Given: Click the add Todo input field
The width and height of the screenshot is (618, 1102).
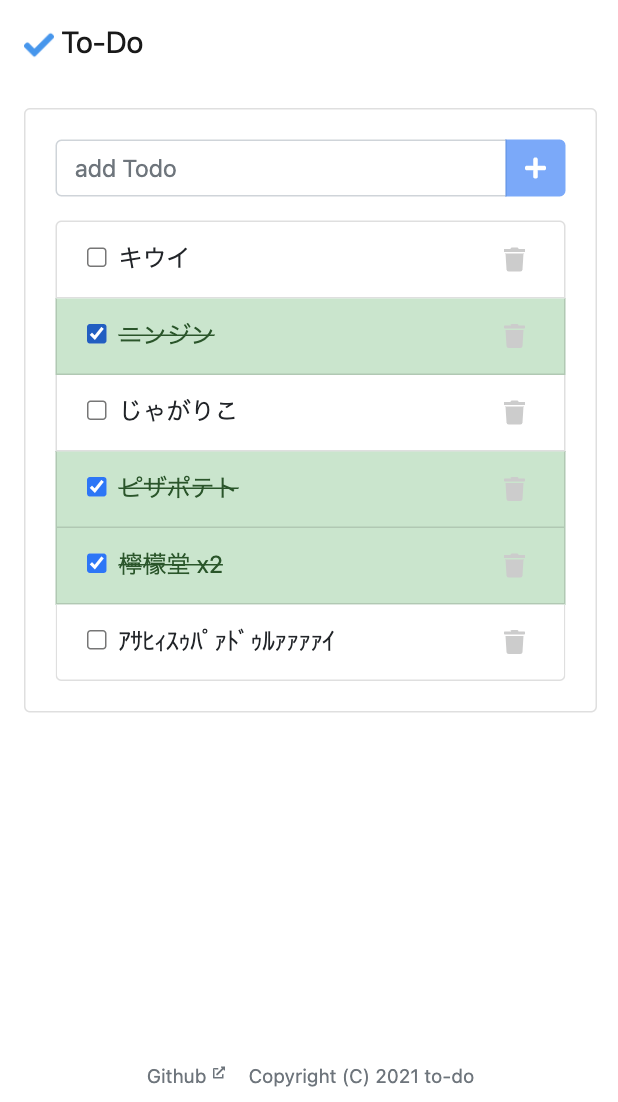Looking at the screenshot, I should pos(280,168).
